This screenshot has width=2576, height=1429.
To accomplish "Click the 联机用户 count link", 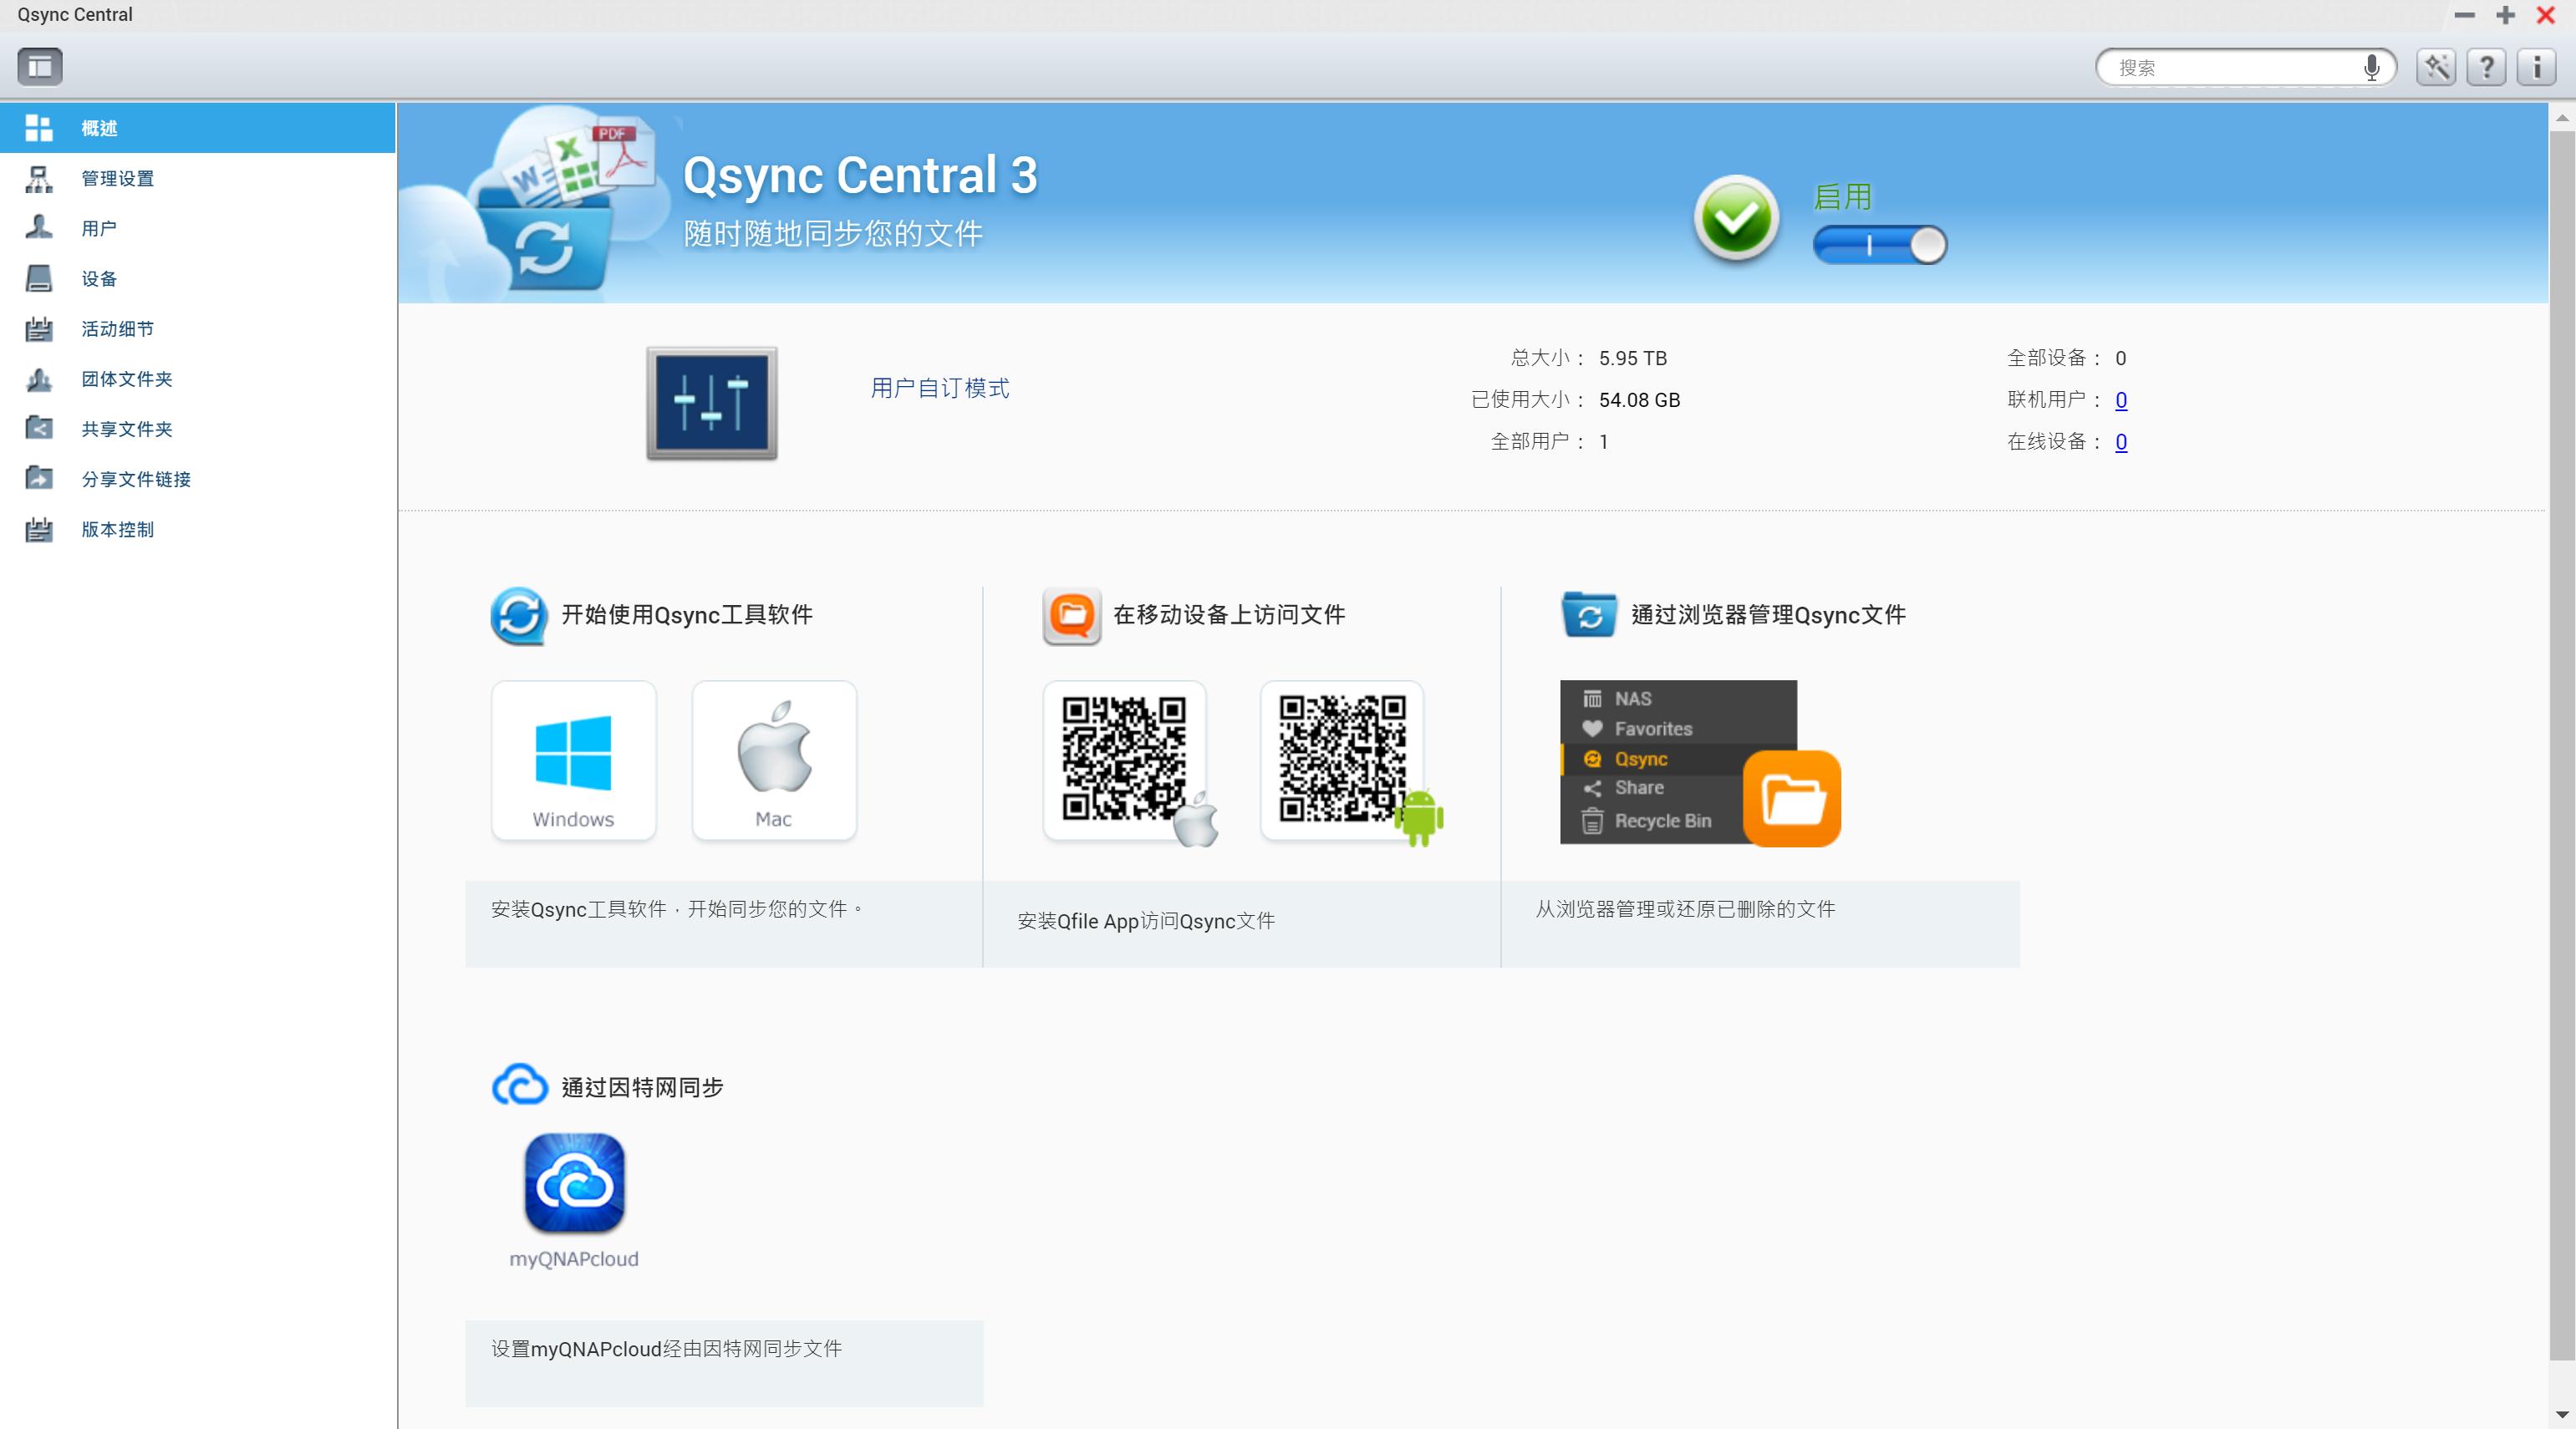I will [2121, 400].
